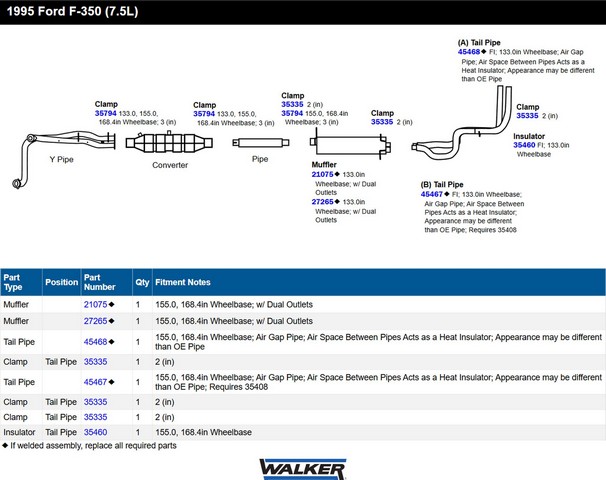Open (A) Tail Pipe part 45468 in diagram
Image resolution: width=606 pixels, height=480 pixels.
coord(469,52)
